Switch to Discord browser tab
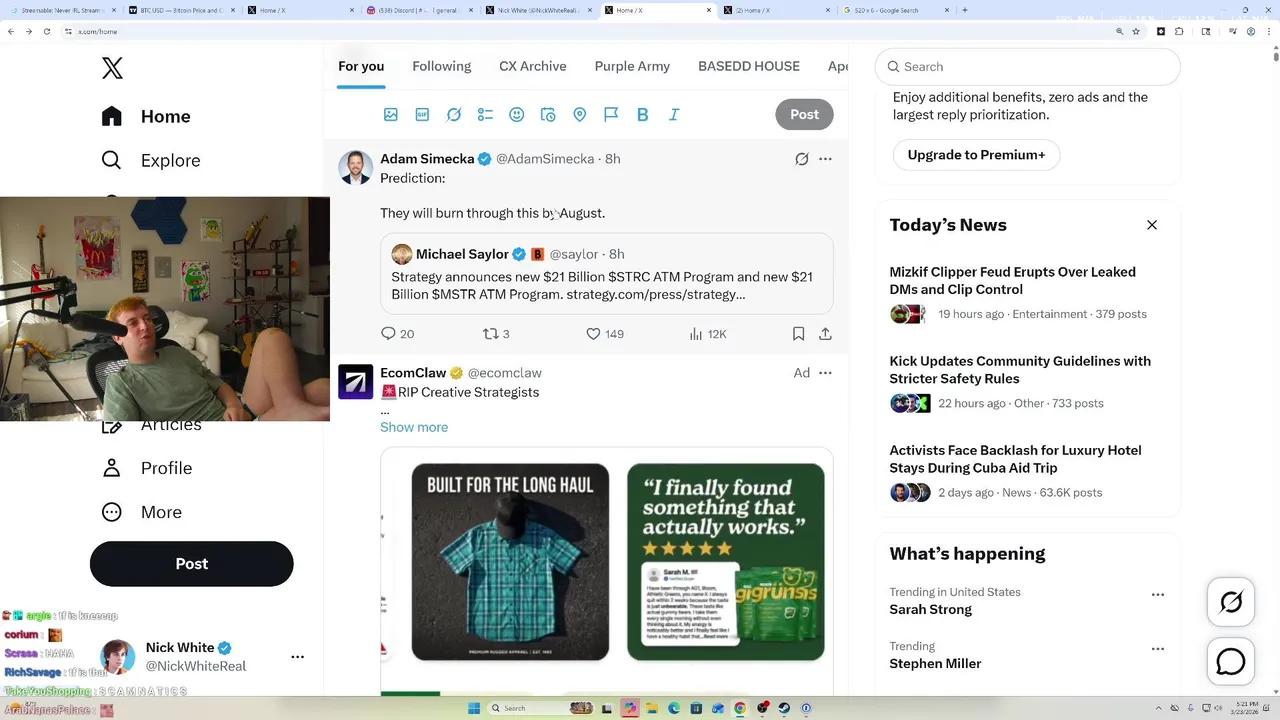 pos(420,10)
